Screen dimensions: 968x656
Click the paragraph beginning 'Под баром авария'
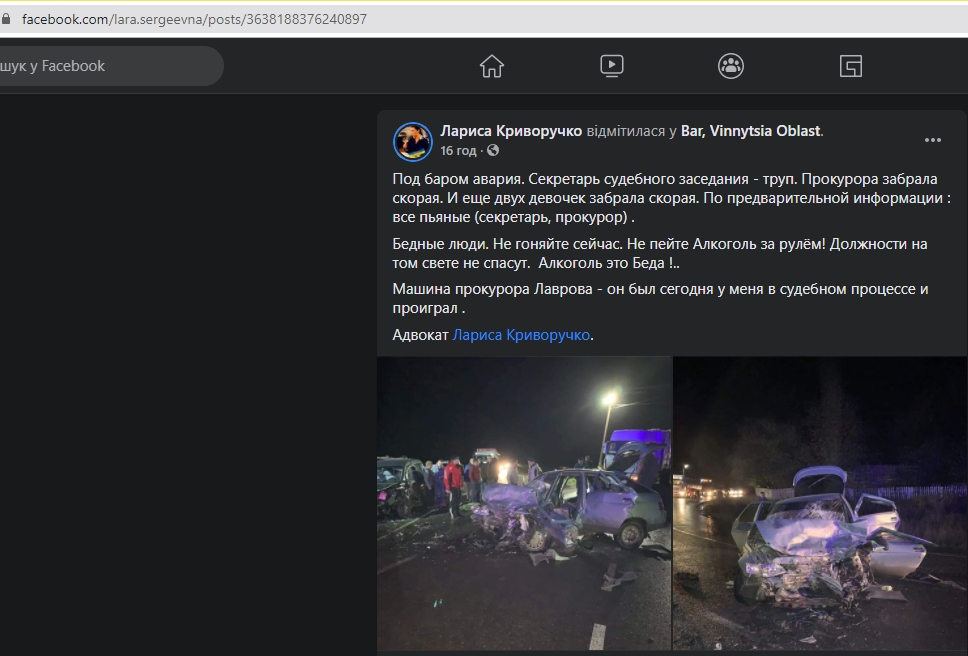point(672,198)
